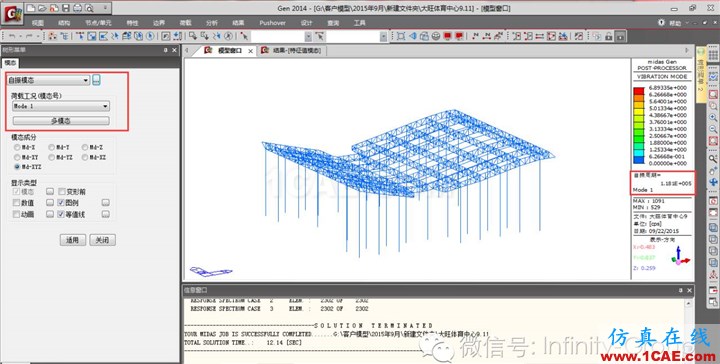
Task: Click the Save file icon in title bar
Action: pyautogui.click(x=66, y=8)
